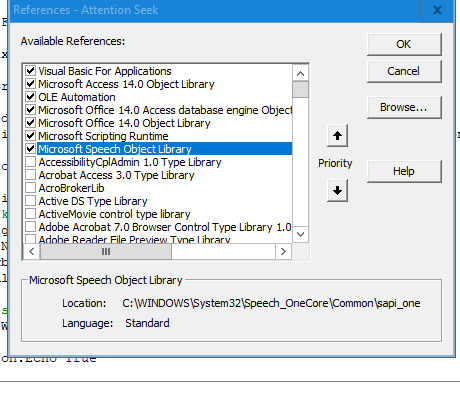Open Help for references
460x393 pixels.
click(404, 171)
